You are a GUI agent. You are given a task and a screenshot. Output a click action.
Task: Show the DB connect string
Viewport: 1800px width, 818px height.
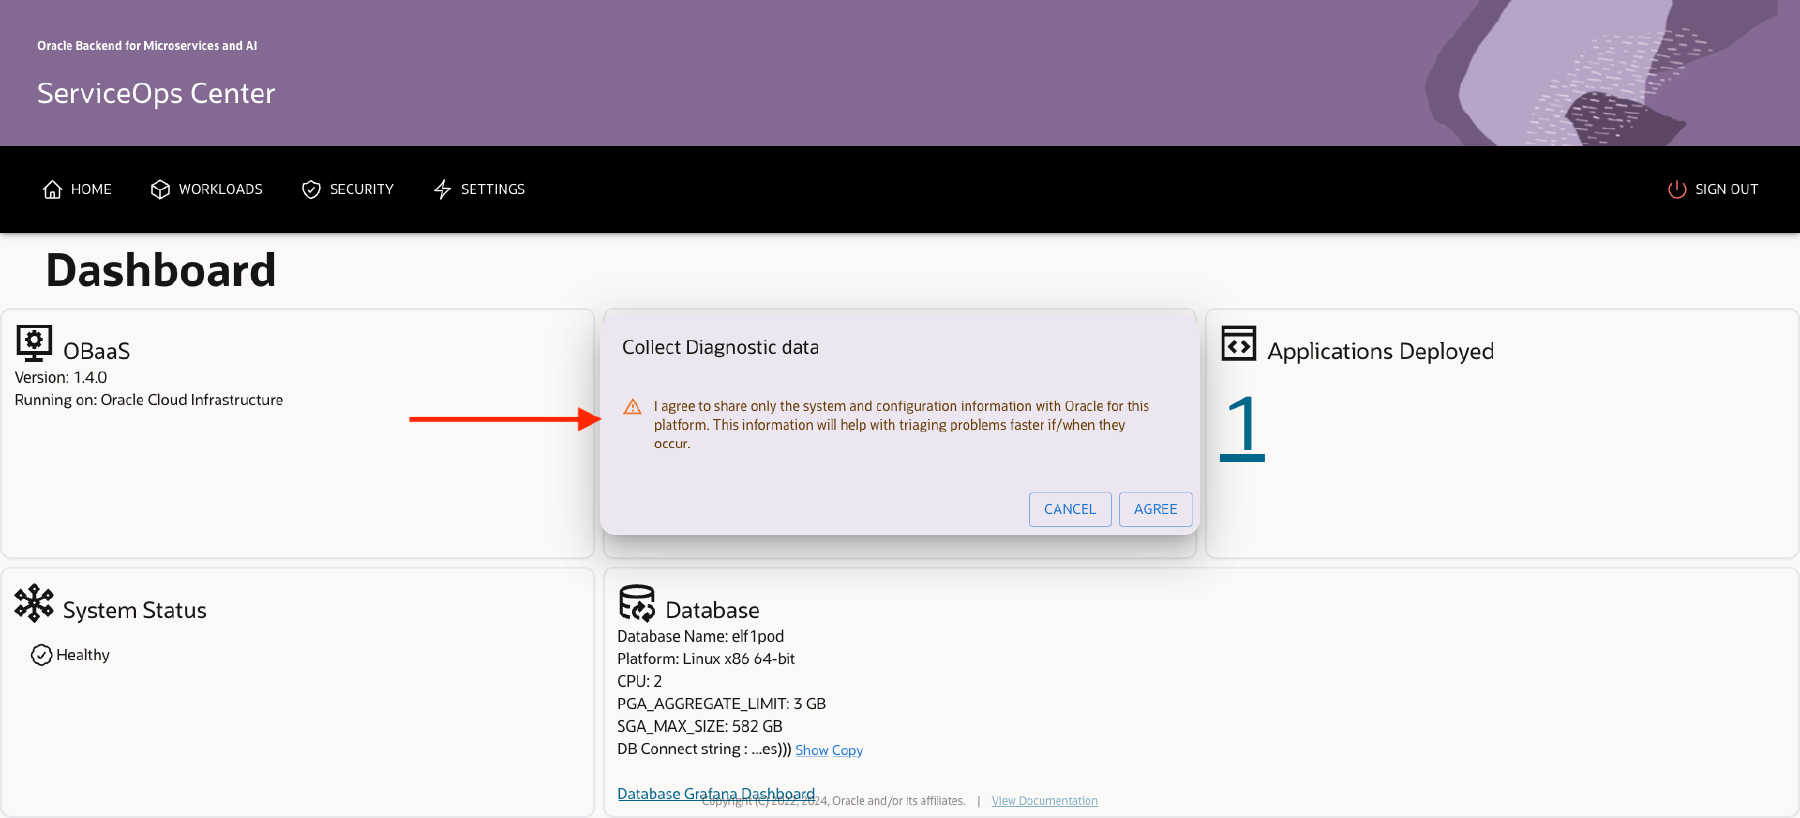pos(811,751)
